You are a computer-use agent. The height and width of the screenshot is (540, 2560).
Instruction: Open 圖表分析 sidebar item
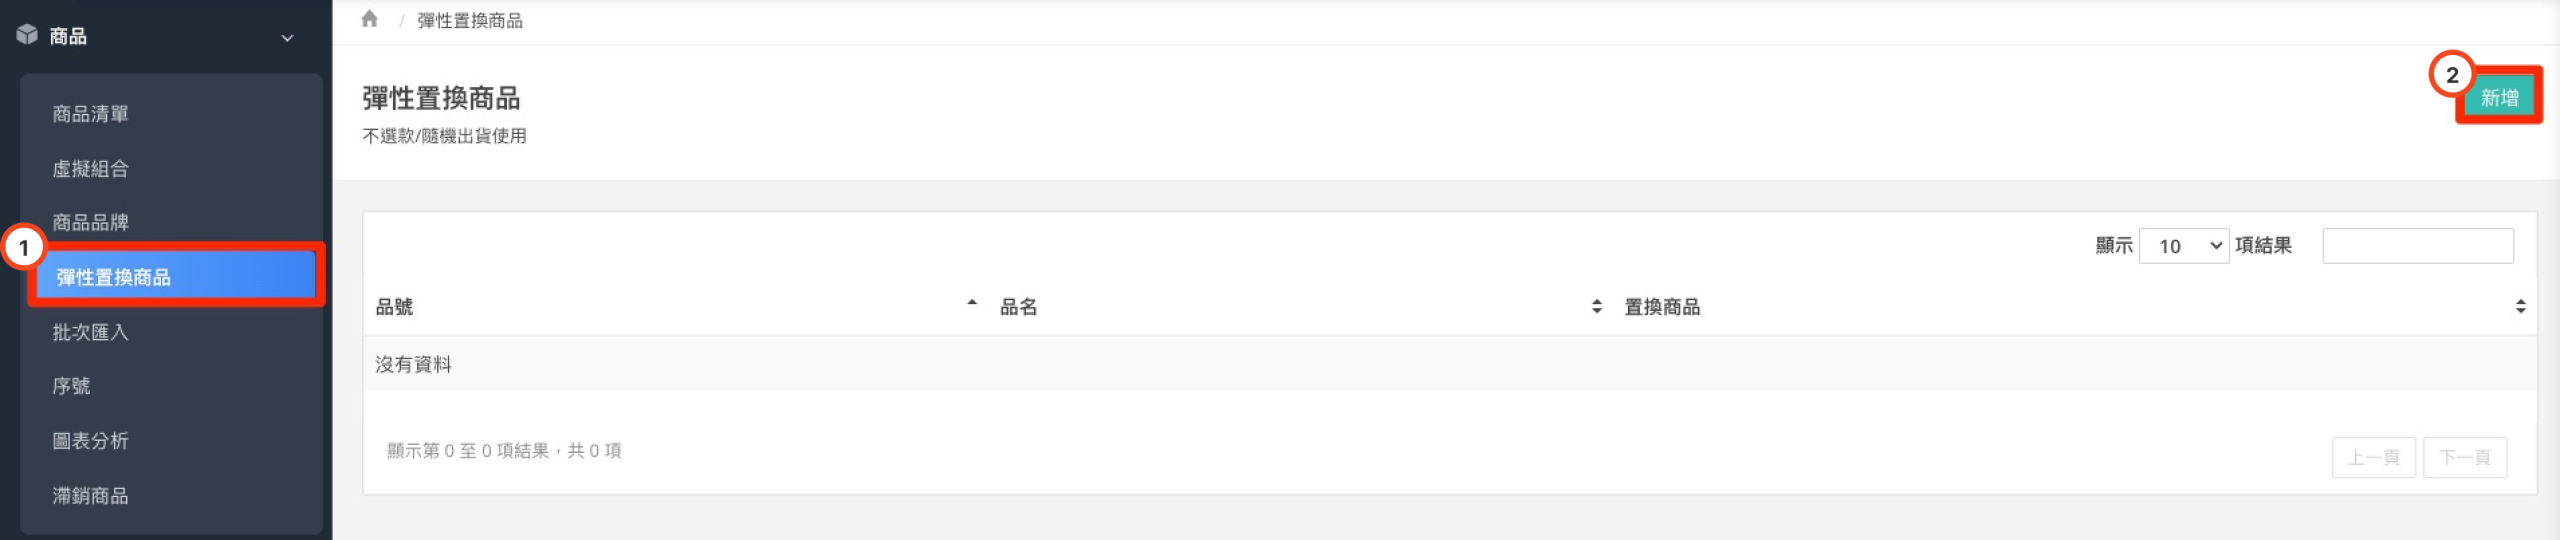(x=91, y=441)
